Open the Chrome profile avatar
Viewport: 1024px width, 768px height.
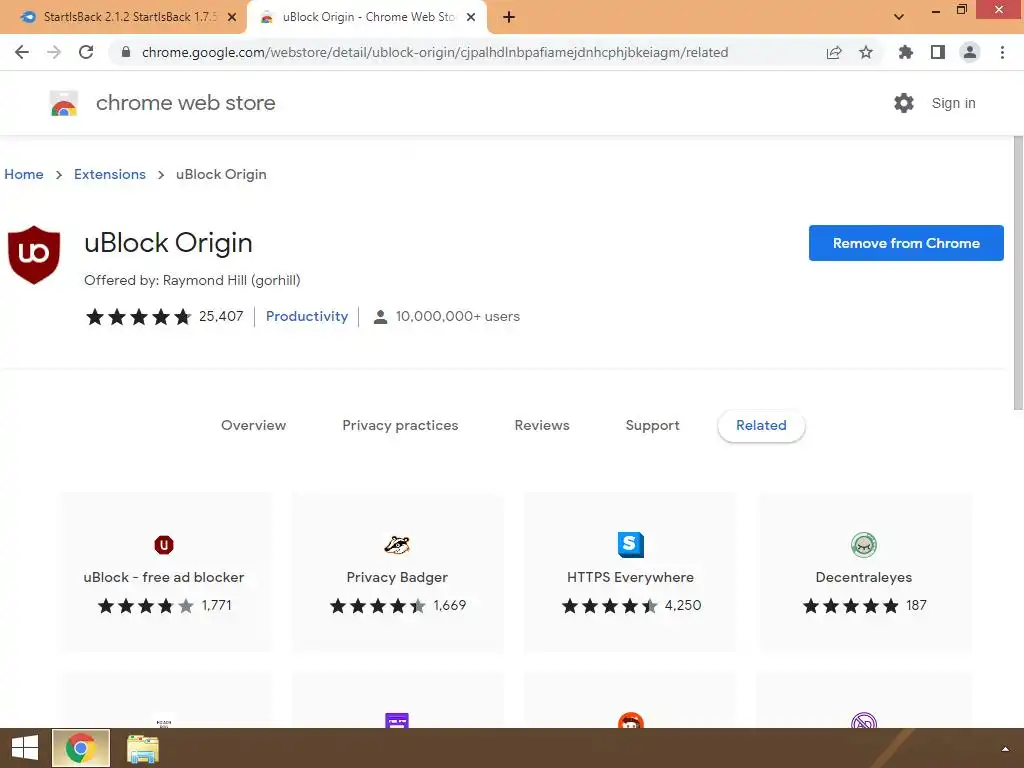coord(970,52)
